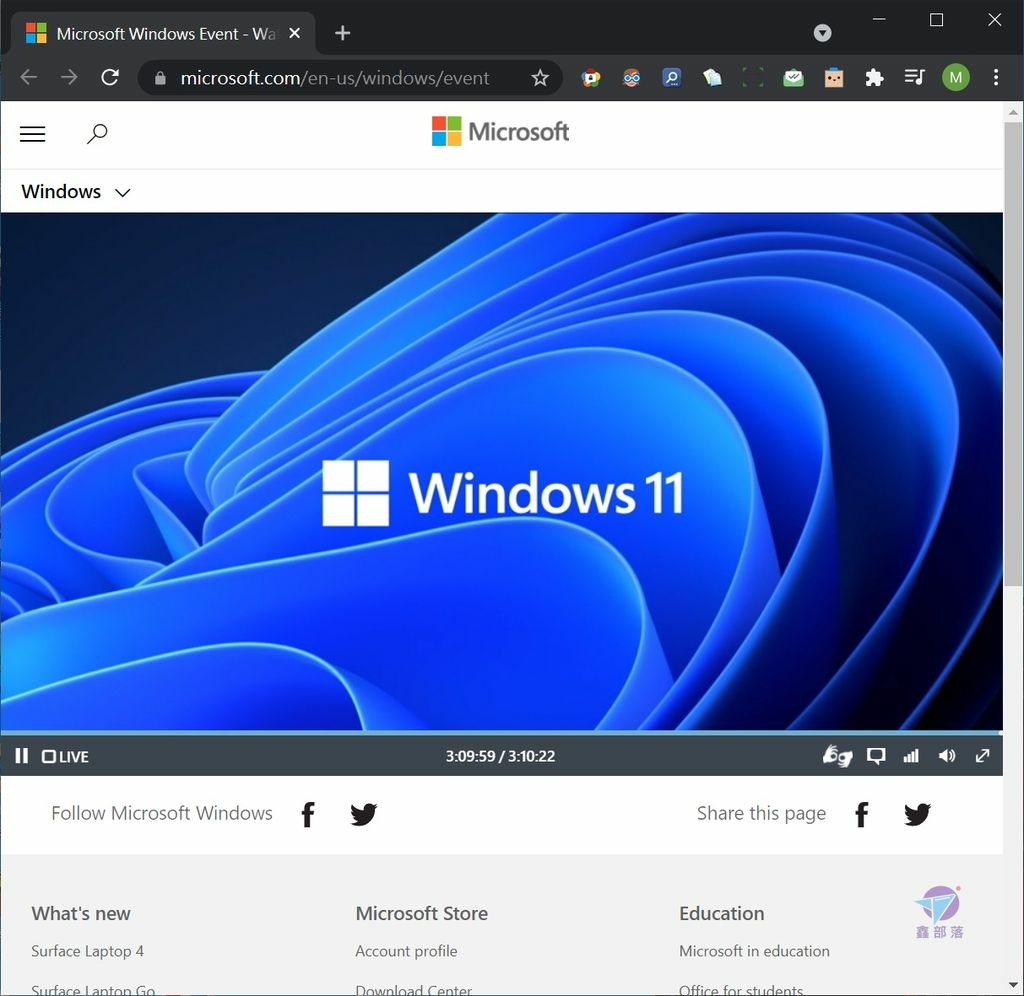Expand video to fullscreen
This screenshot has width=1024, height=996.
click(x=982, y=756)
